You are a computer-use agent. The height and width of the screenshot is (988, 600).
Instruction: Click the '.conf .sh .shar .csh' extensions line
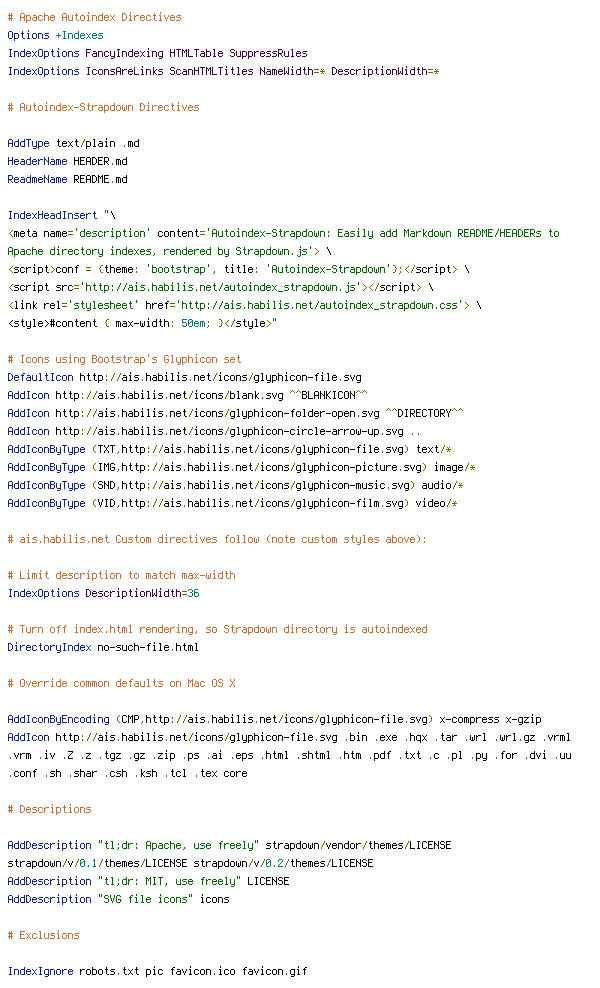pyautogui.click(x=127, y=773)
